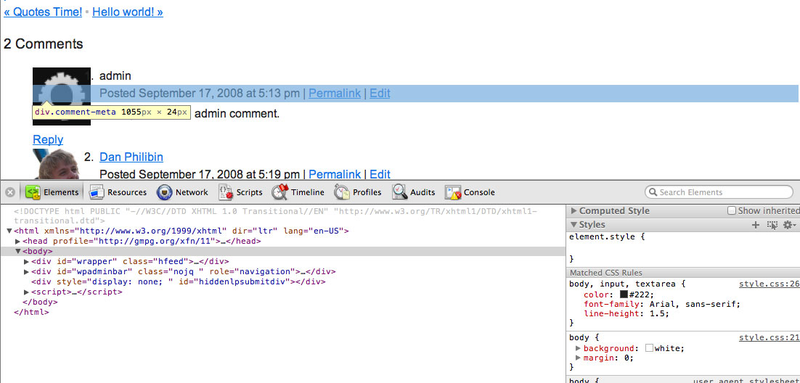This screenshot has width=800, height=383.
Task: Click the #222 color swatch
Action: click(623, 294)
